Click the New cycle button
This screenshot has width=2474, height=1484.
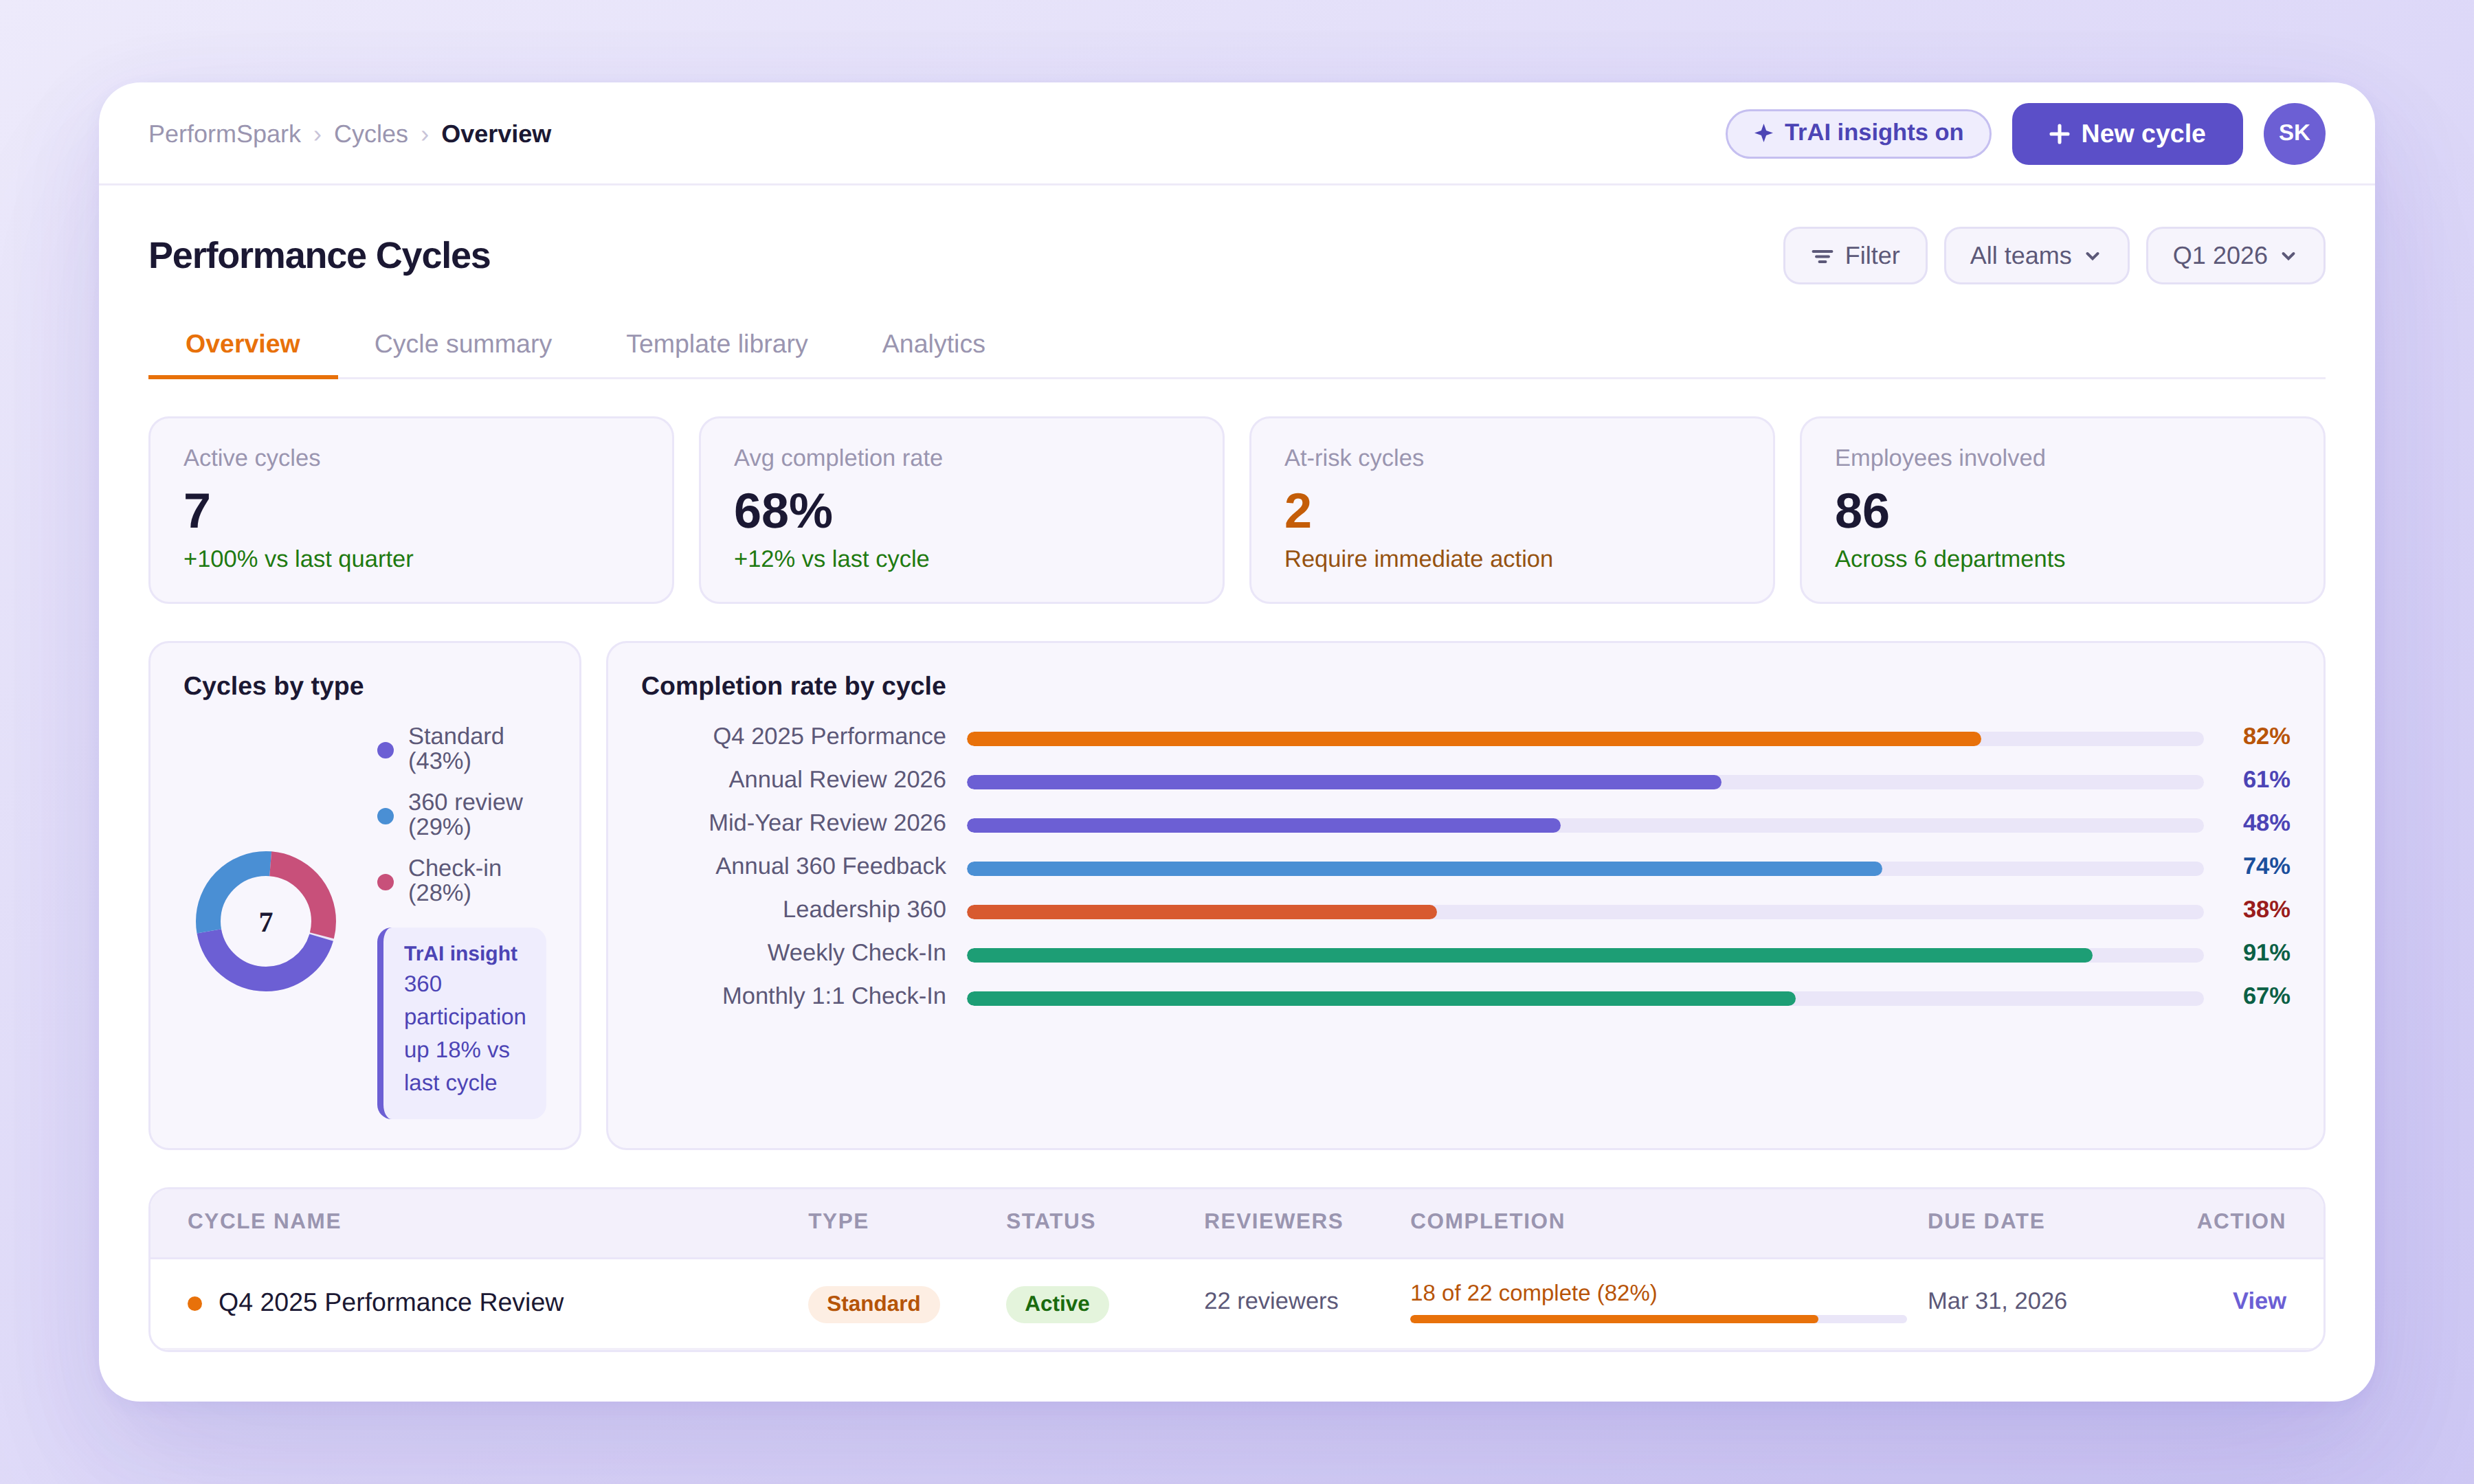click(2127, 133)
